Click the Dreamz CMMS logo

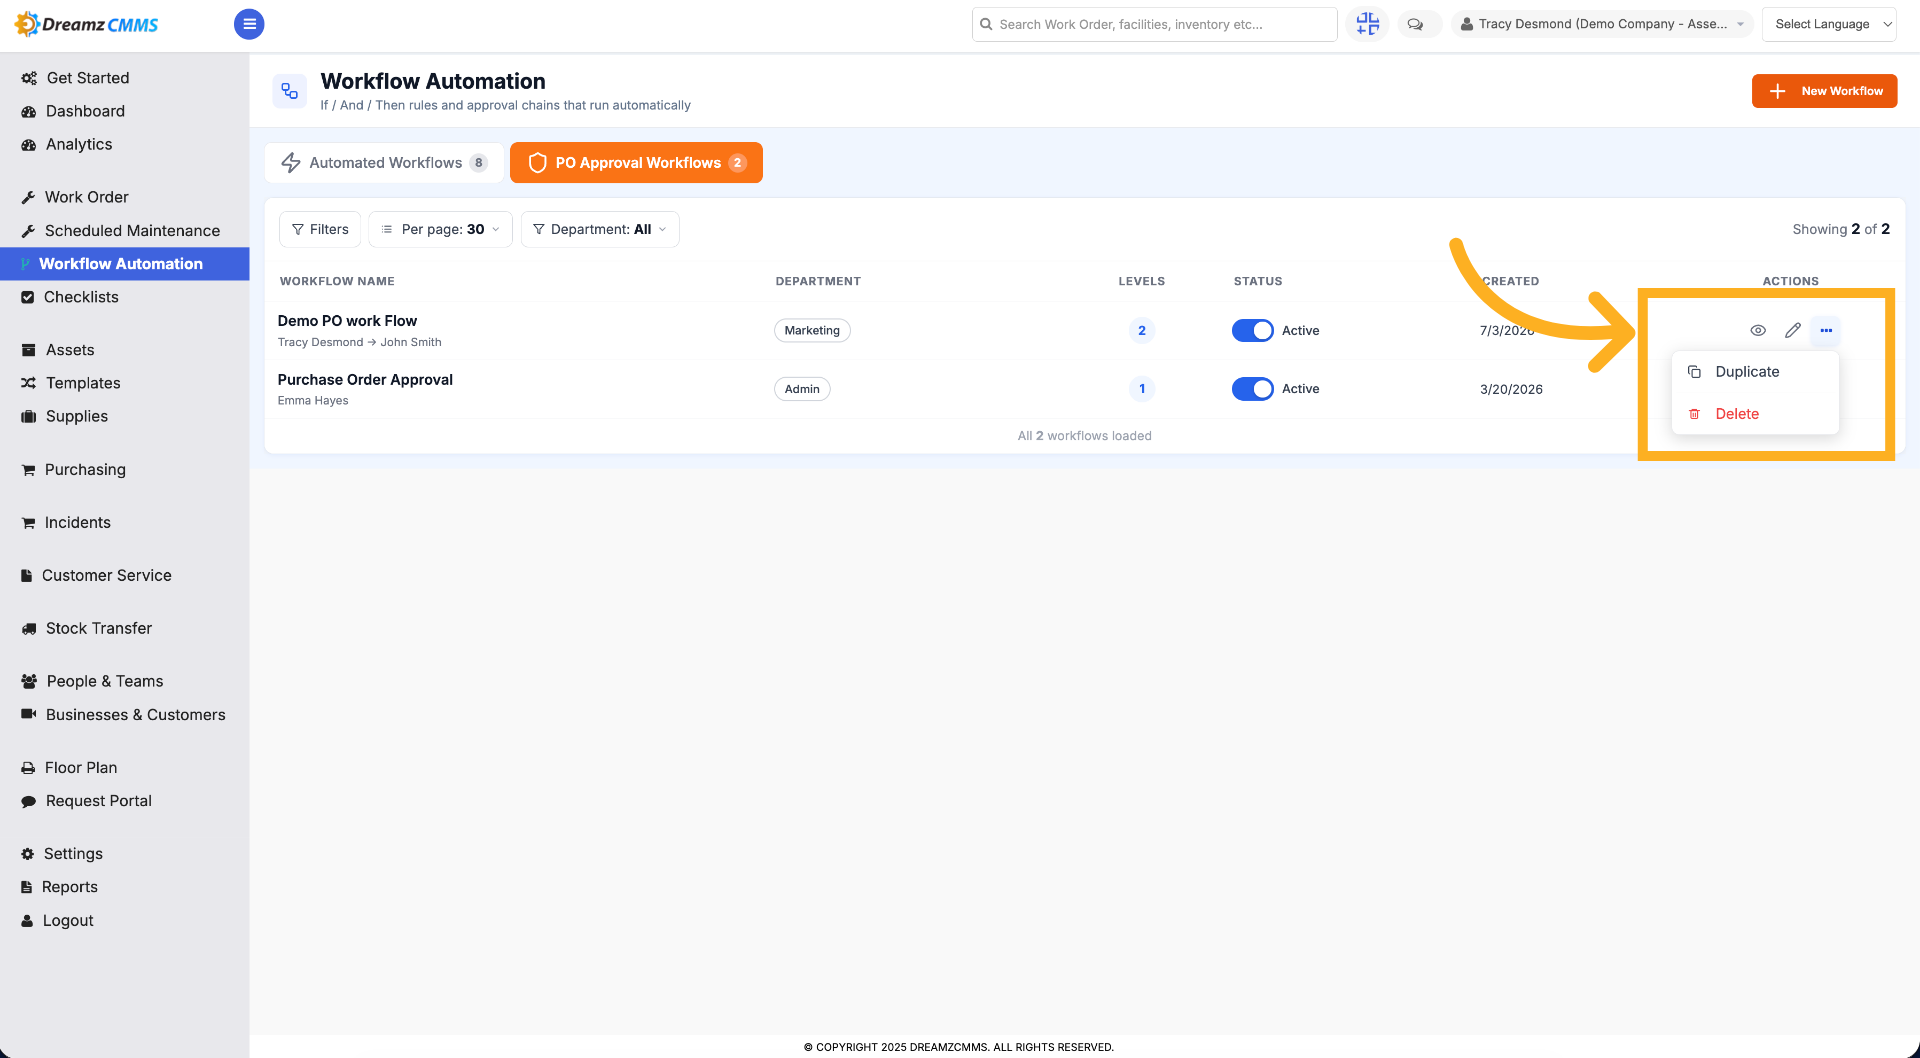[87, 24]
